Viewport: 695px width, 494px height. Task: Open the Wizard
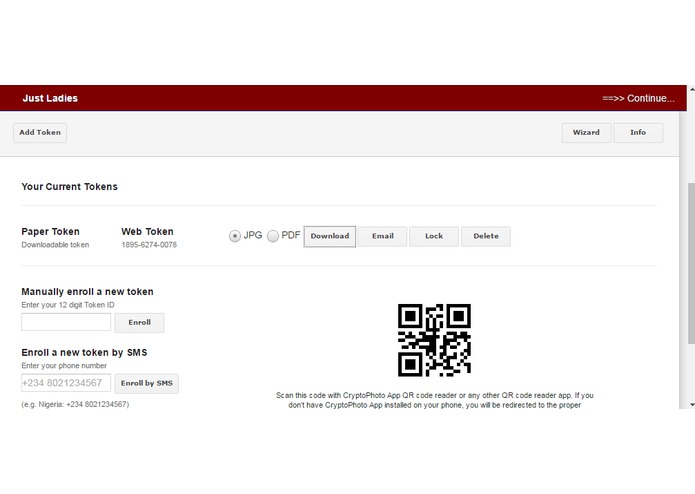click(x=586, y=133)
